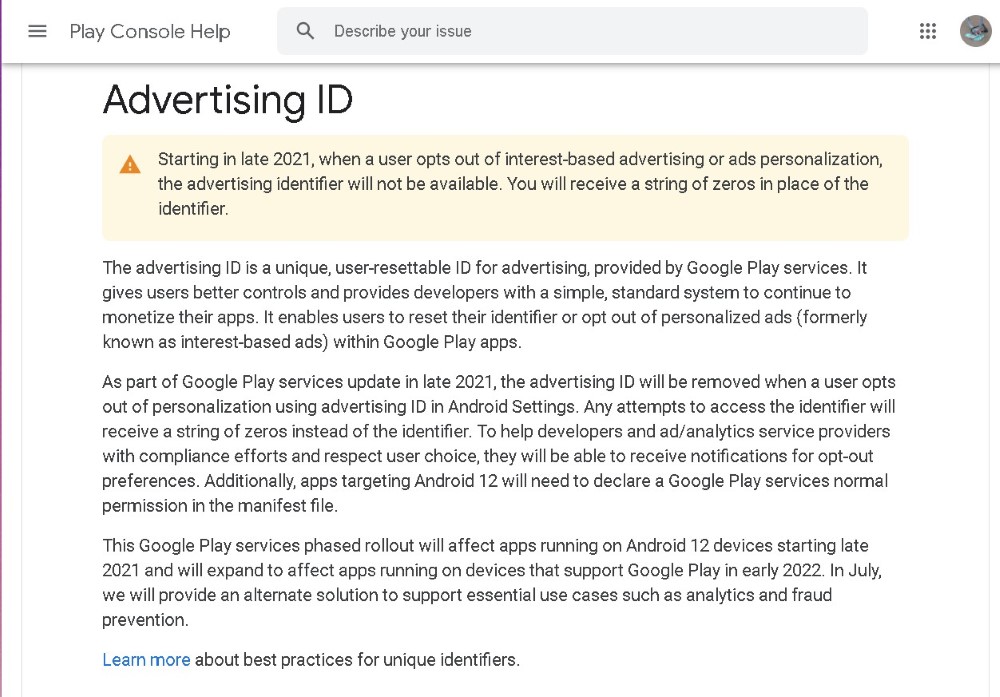Click paragraph starting 'The advertising ID is'

(485, 305)
